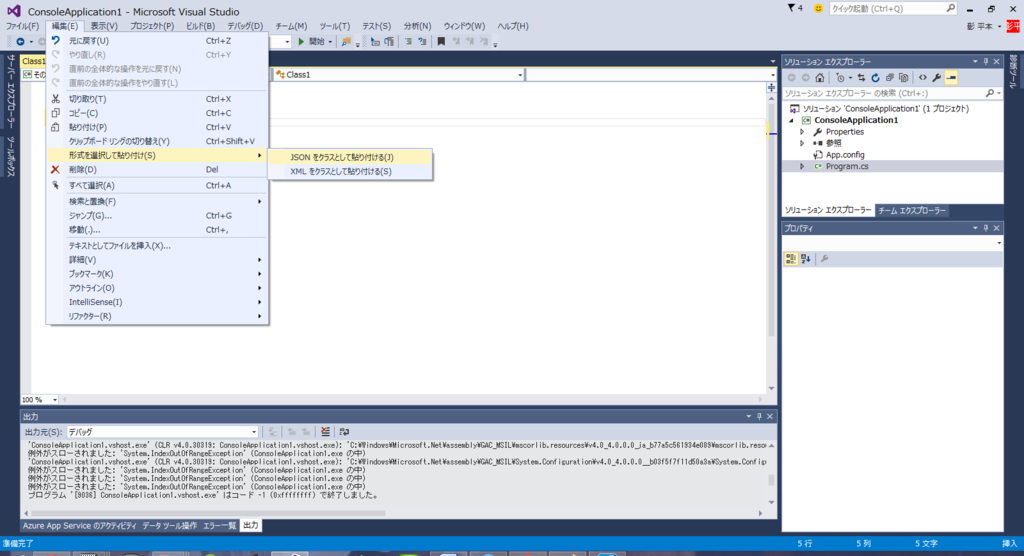Select JSON をクラスとして貼り付ける menu item

(x=351, y=157)
